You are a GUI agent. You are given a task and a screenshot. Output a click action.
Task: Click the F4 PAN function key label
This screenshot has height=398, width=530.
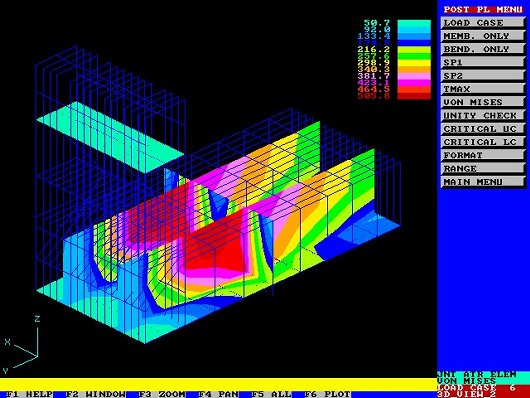coord(218,394)
